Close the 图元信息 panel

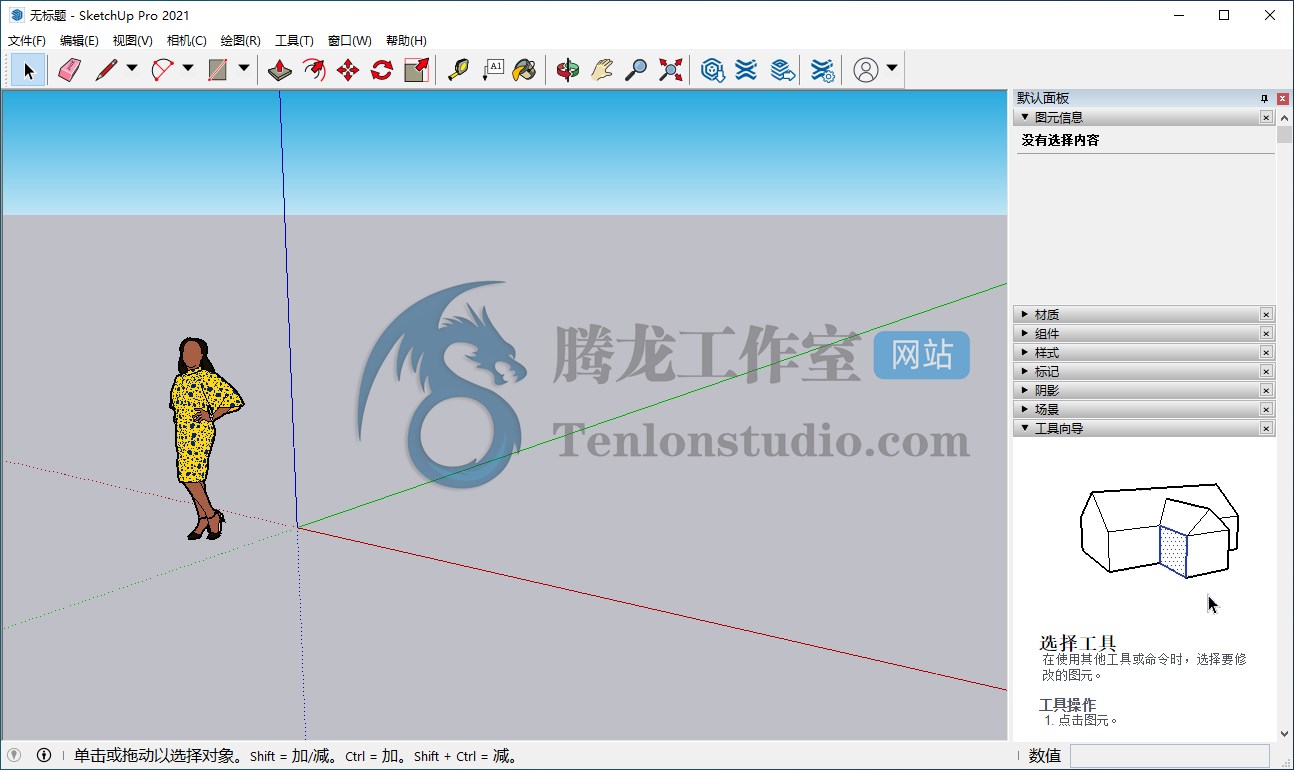coord(1266,117)
